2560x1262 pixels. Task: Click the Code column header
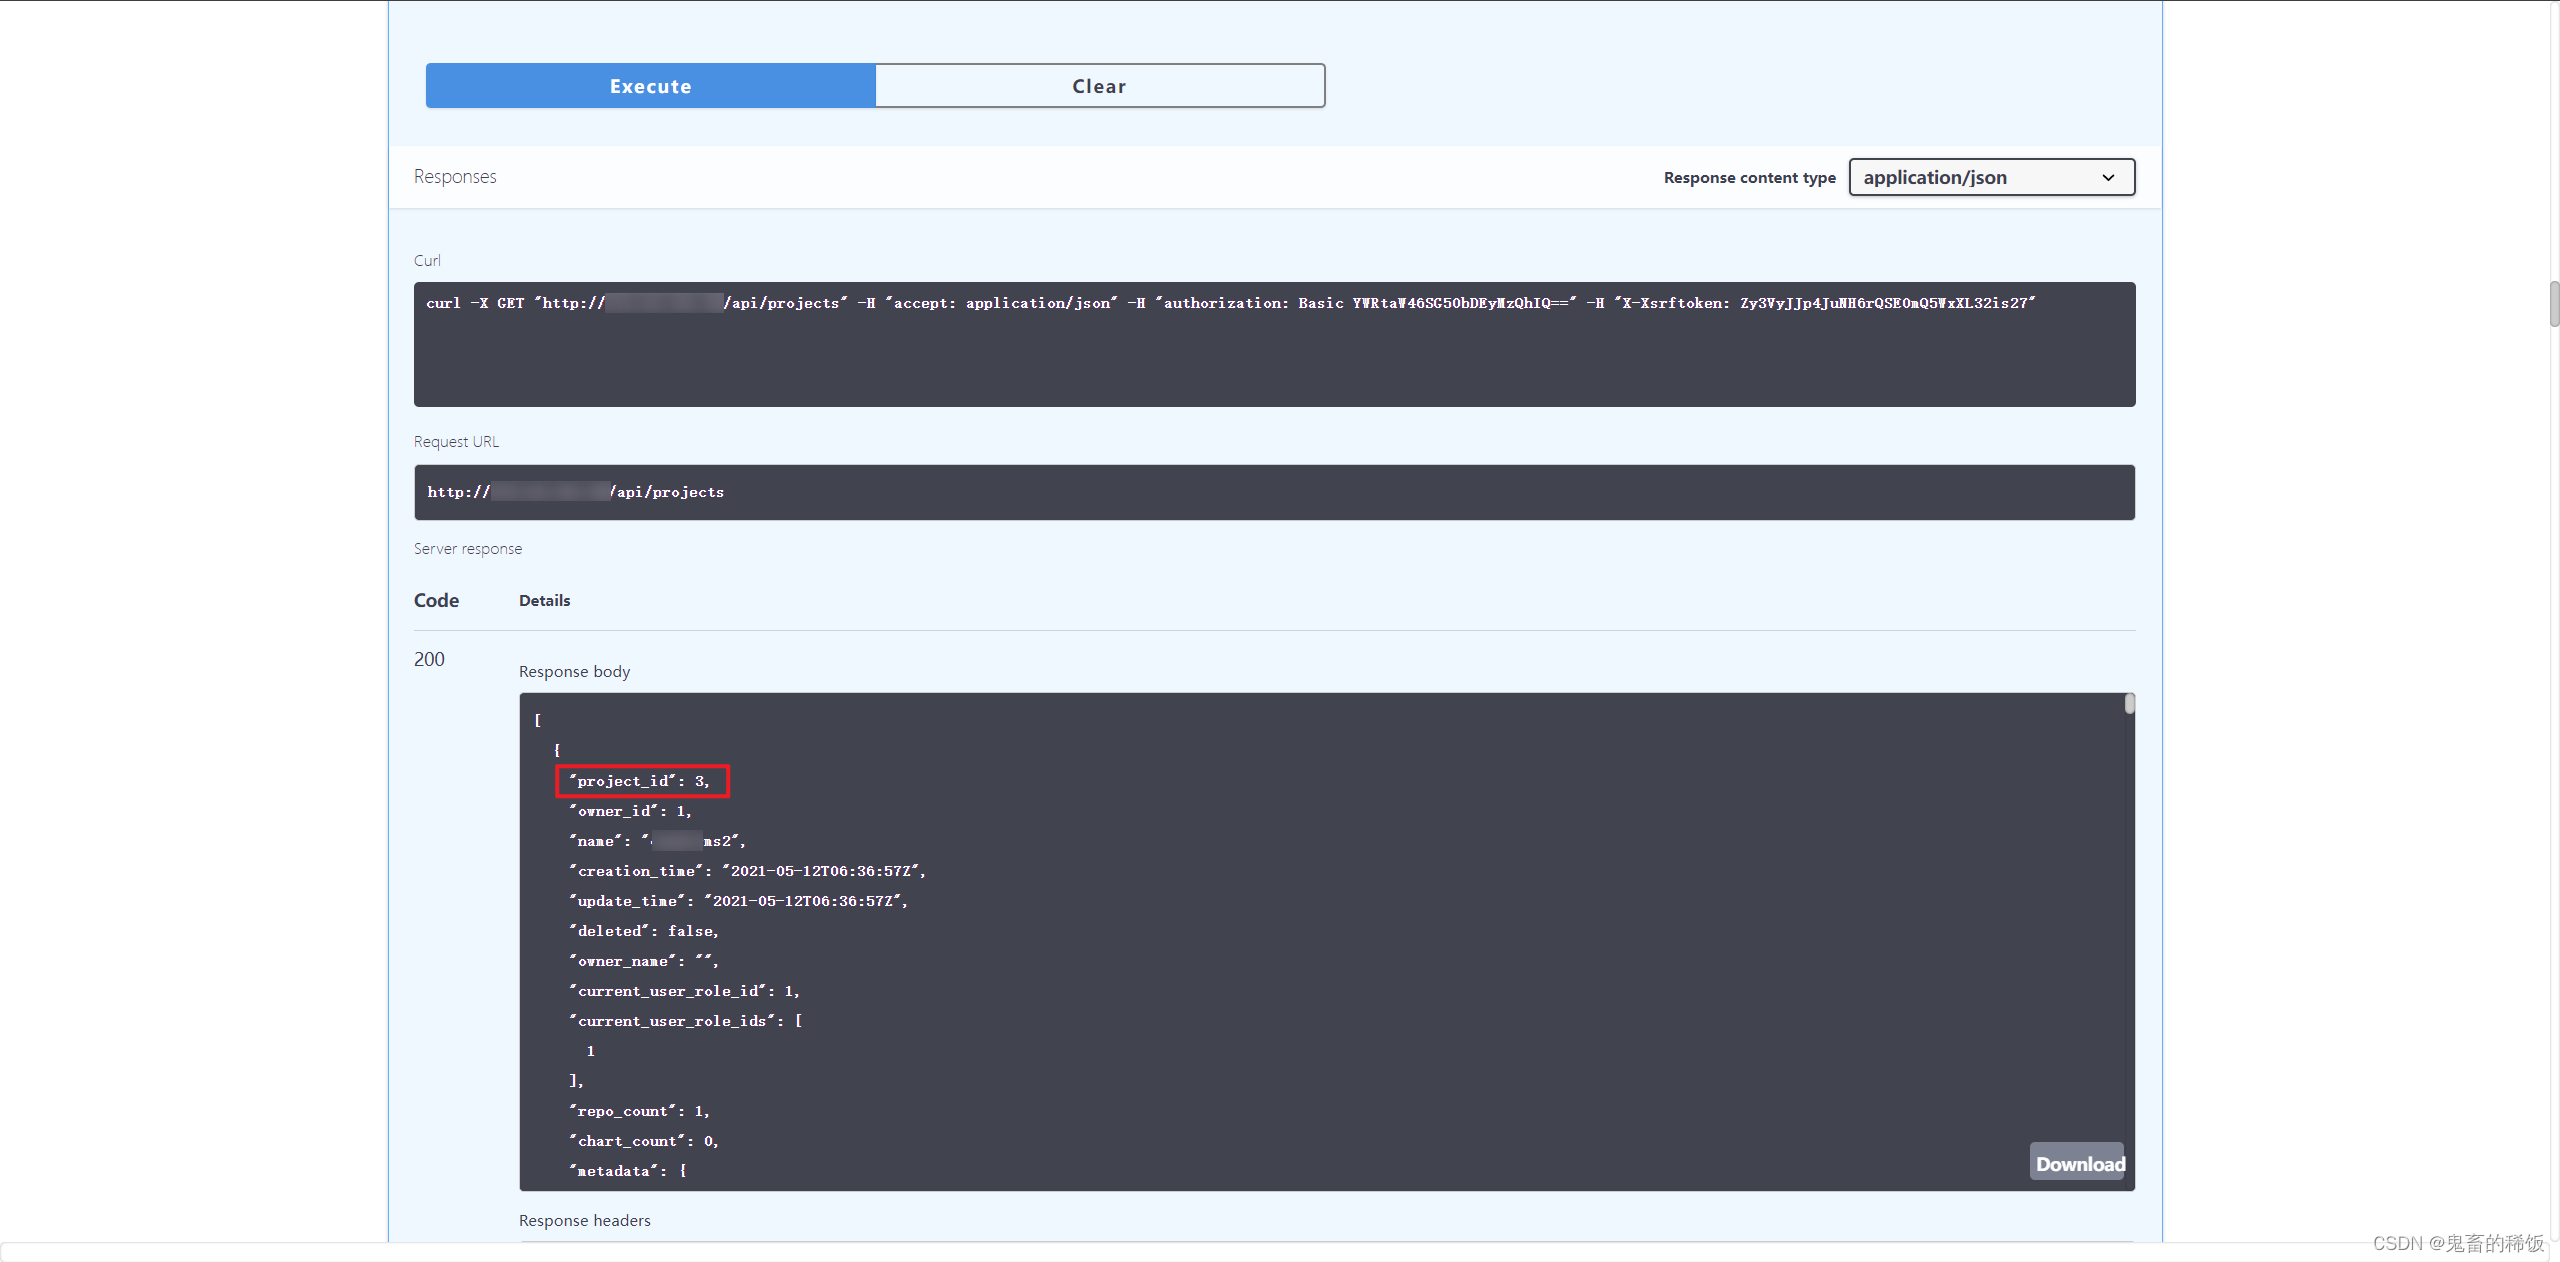coord(436,600)
